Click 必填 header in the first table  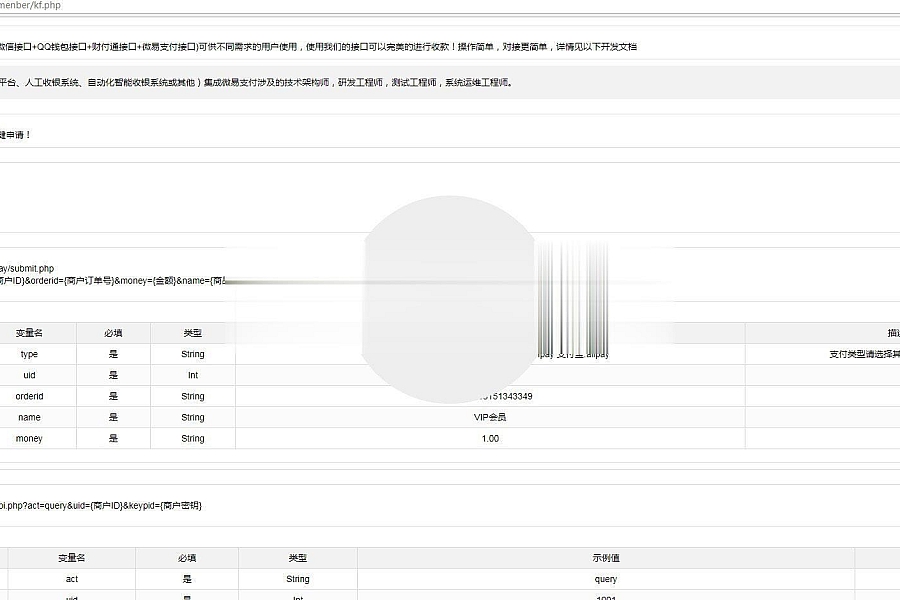113,333
